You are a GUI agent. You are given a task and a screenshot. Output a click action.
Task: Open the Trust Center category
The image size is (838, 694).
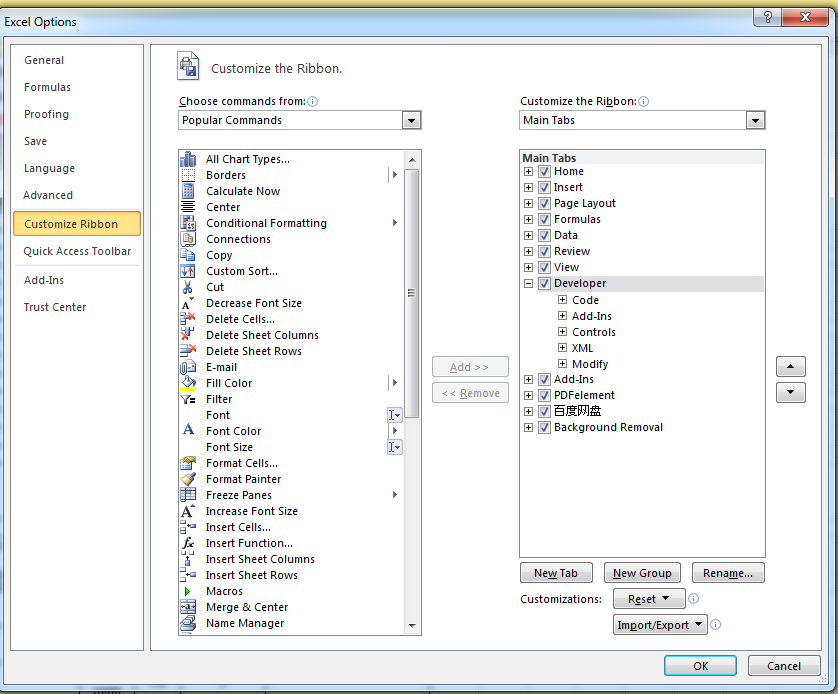(x=55, y=307)
